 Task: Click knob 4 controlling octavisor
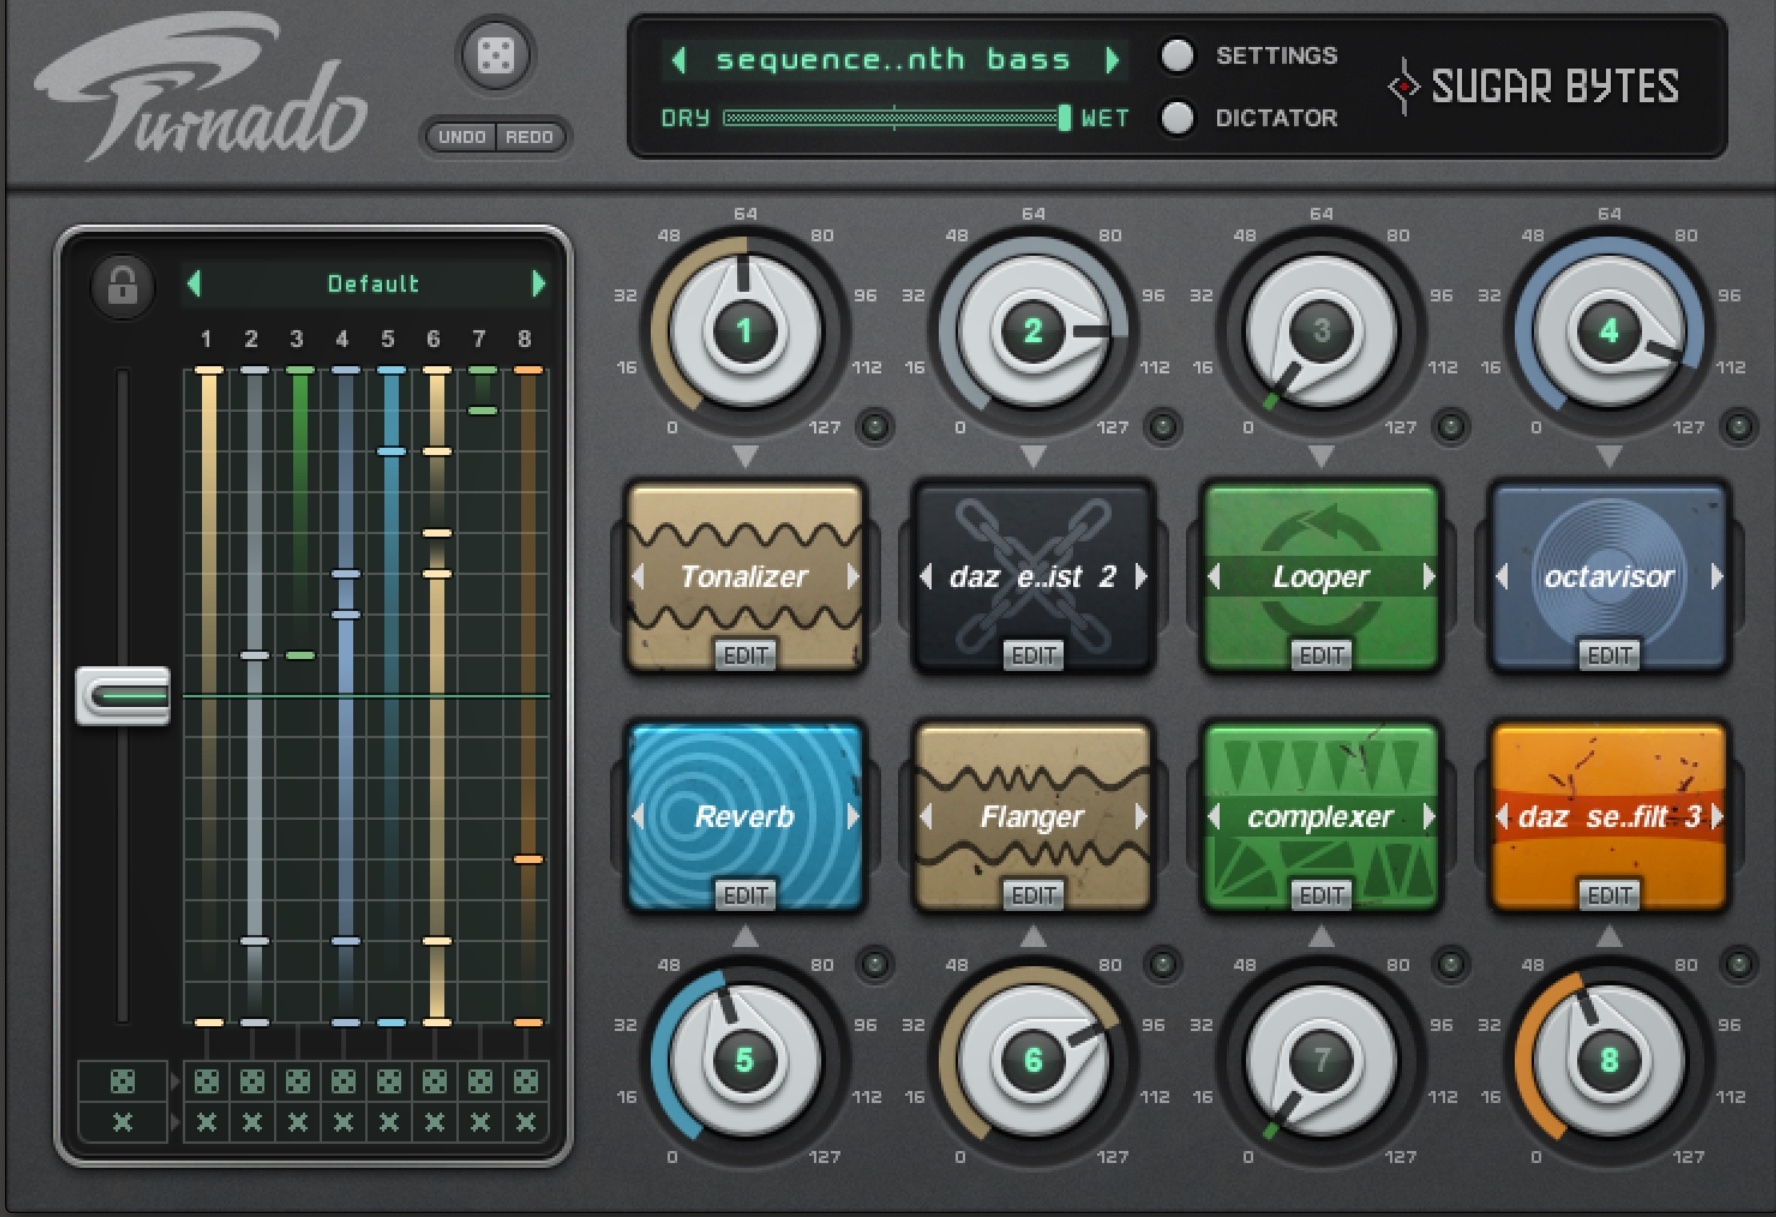[1609, 330]
